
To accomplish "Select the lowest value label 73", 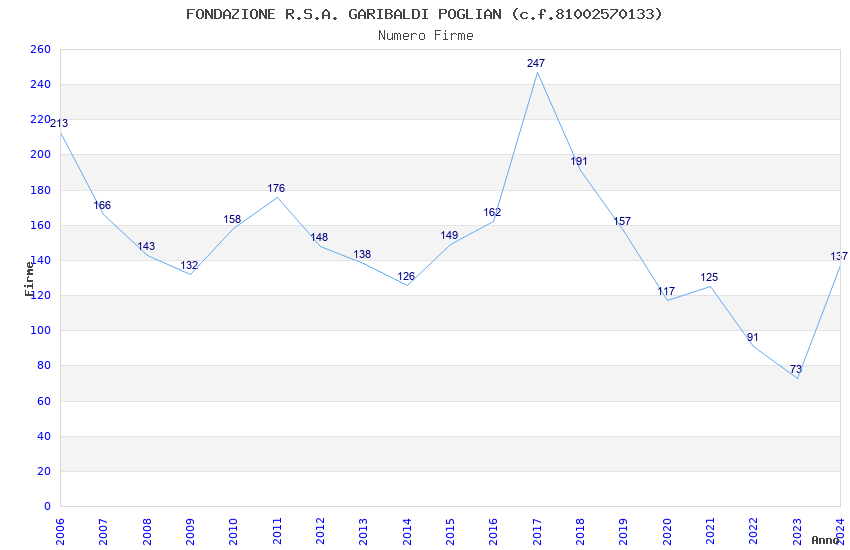I will coord(796,369).
